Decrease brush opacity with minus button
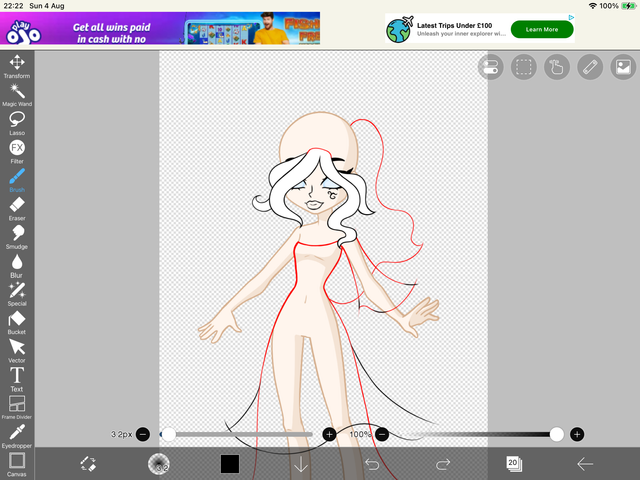This screenshot has width=640, height=480. click(x=382, y=434)
